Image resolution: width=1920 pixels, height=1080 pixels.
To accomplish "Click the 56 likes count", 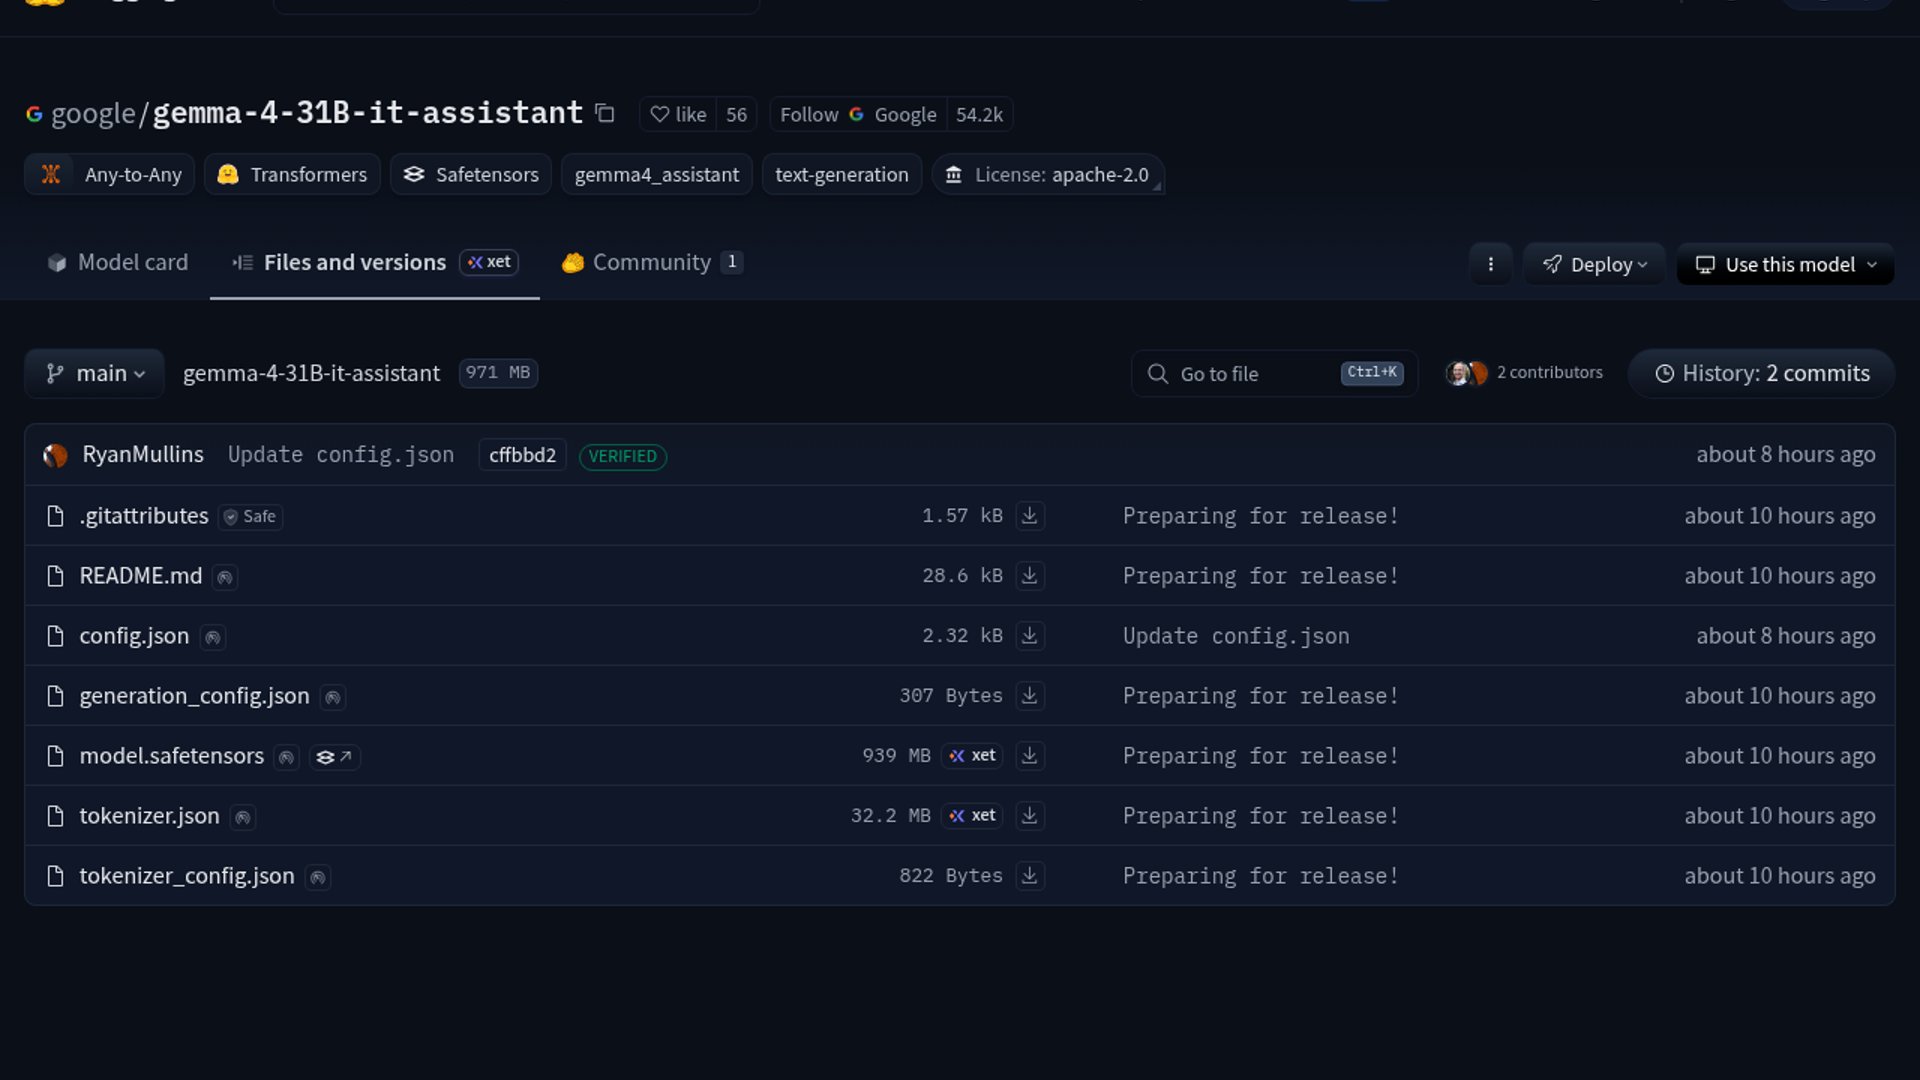I will pos(736,115).
